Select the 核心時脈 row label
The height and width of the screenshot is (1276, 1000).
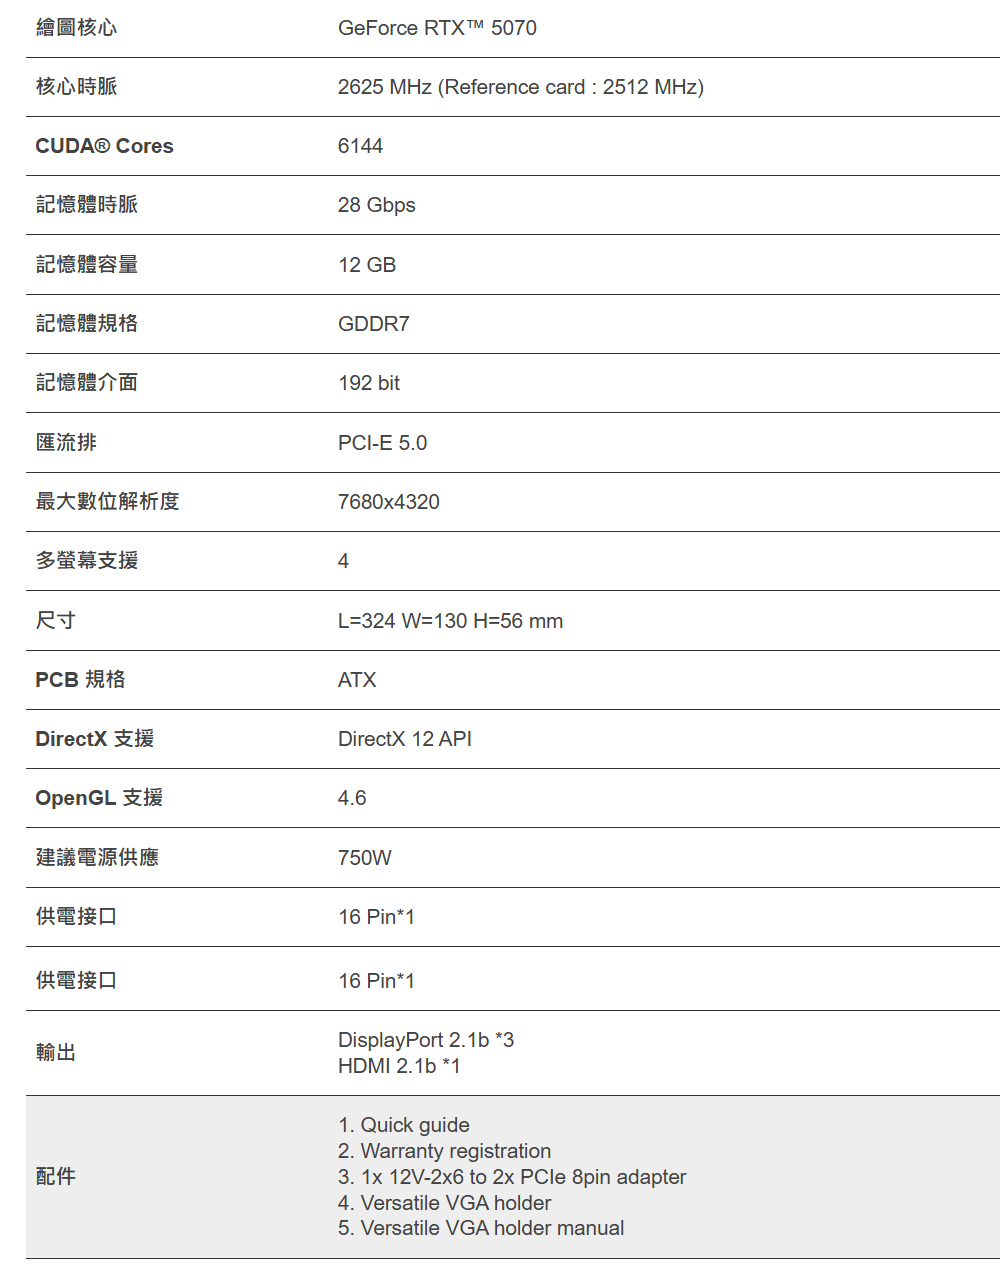(76, 87)
